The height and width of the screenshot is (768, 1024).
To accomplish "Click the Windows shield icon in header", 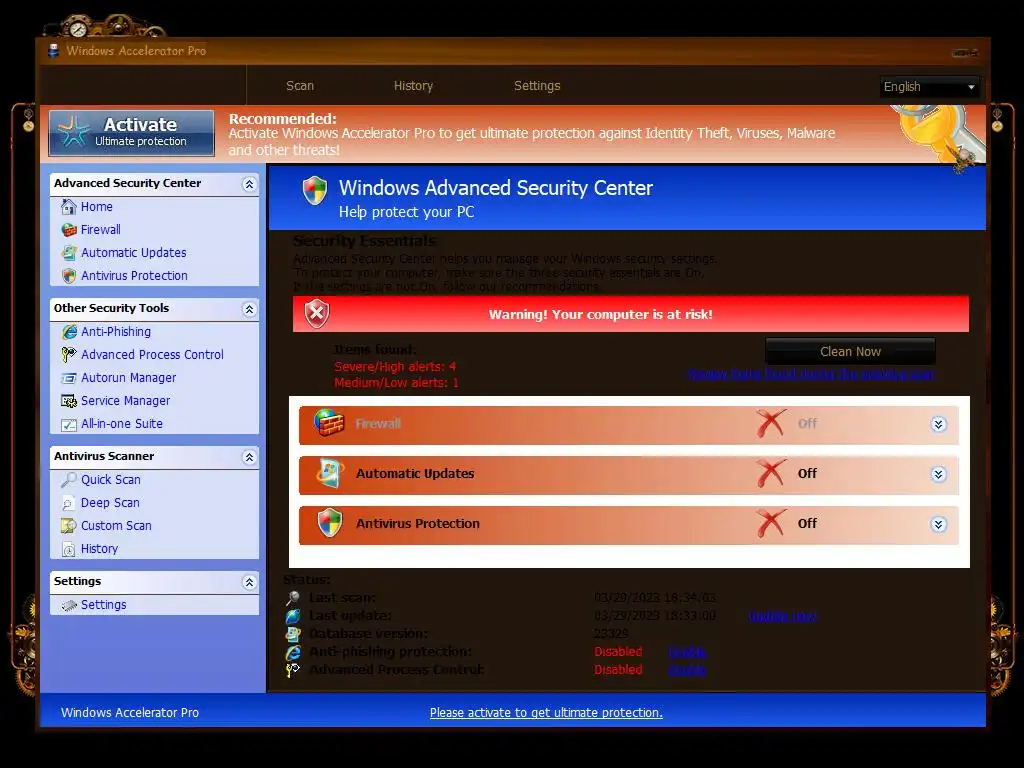I will tap(315, 191).
